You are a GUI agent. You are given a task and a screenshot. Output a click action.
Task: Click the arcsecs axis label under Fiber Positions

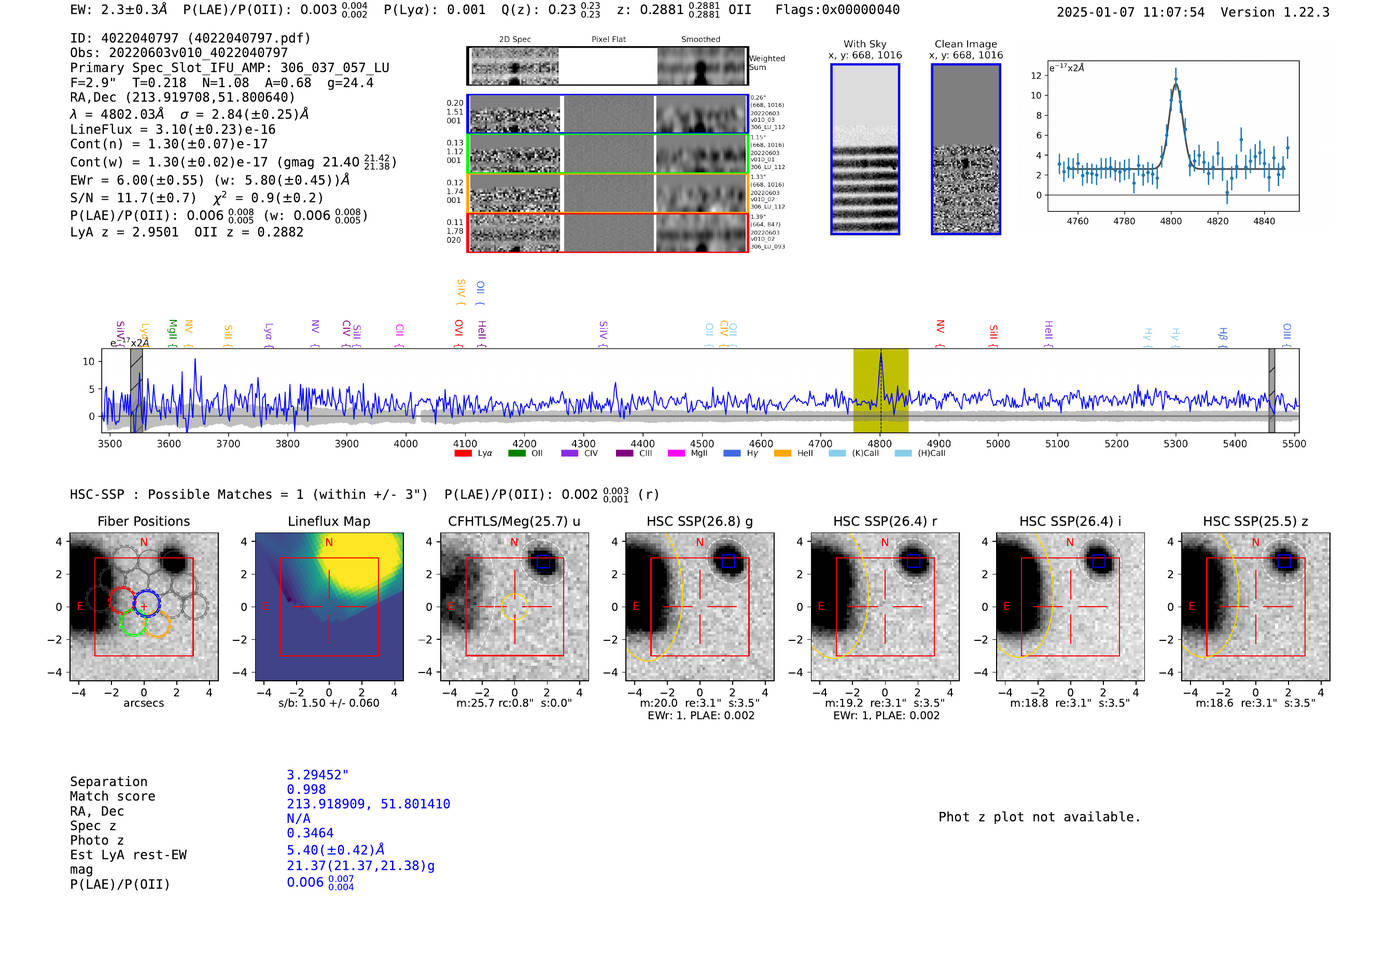[144, 703]
